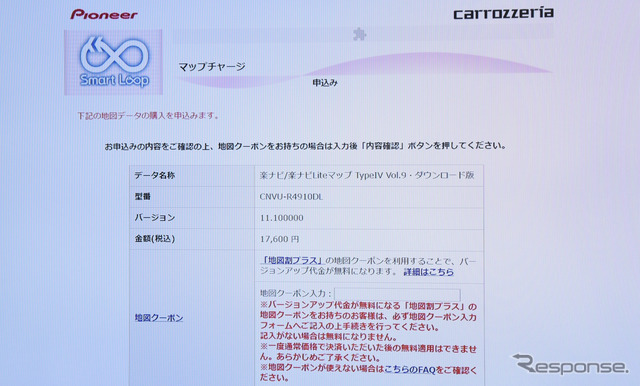The height and width of the screenshot is (386, 640).
Task: Click the Smart Loop logo image
Action: click(113, 62)
